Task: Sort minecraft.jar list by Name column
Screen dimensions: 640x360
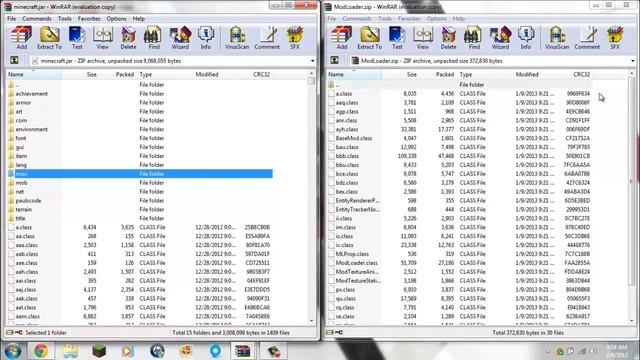Action: (33, 74)
